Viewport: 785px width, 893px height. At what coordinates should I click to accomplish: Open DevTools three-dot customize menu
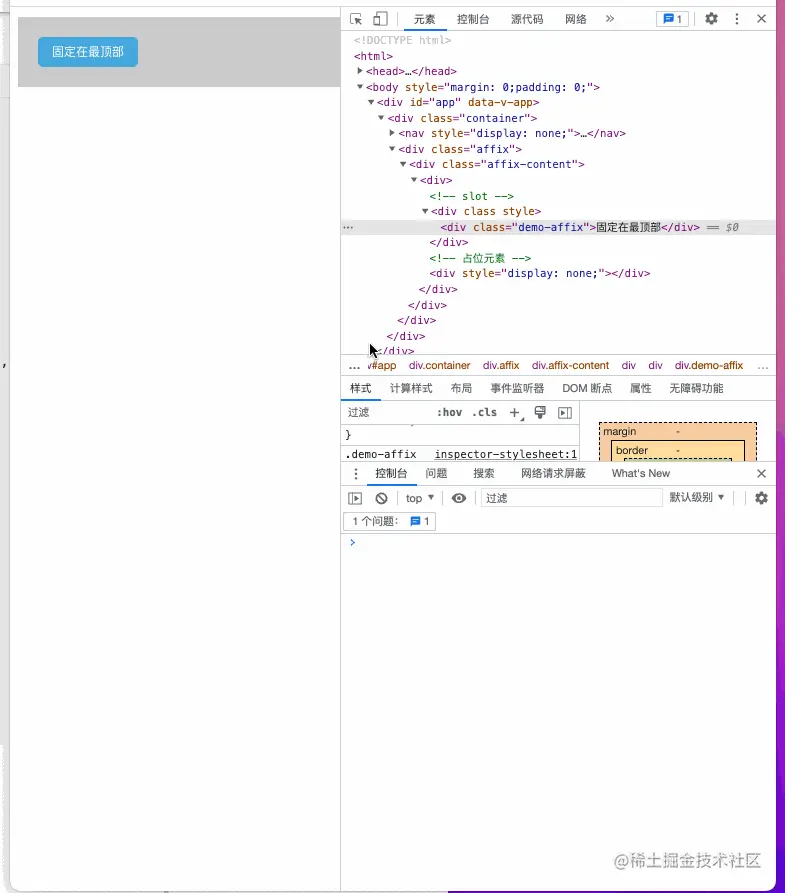(x=737, y=19)
